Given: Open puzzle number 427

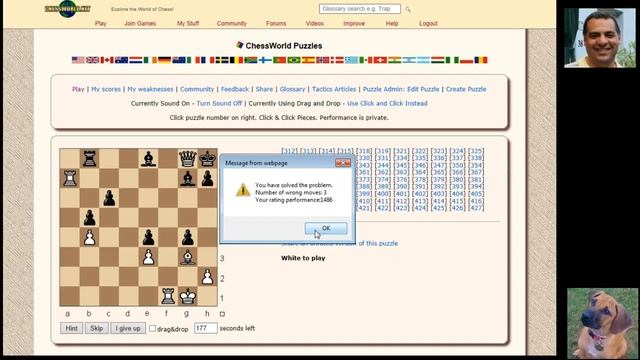Looking at the screenshot, I should pos(476,208).
